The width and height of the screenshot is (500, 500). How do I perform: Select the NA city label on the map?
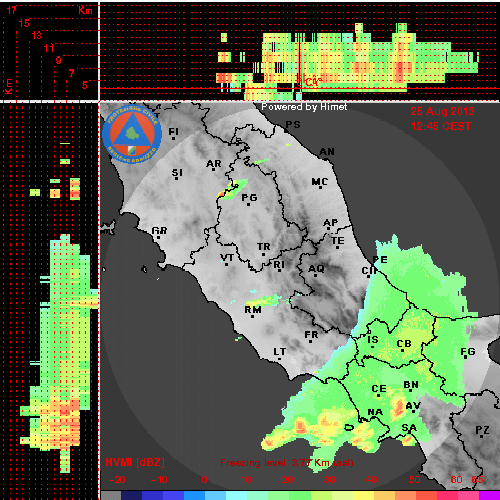coord(375,412)
